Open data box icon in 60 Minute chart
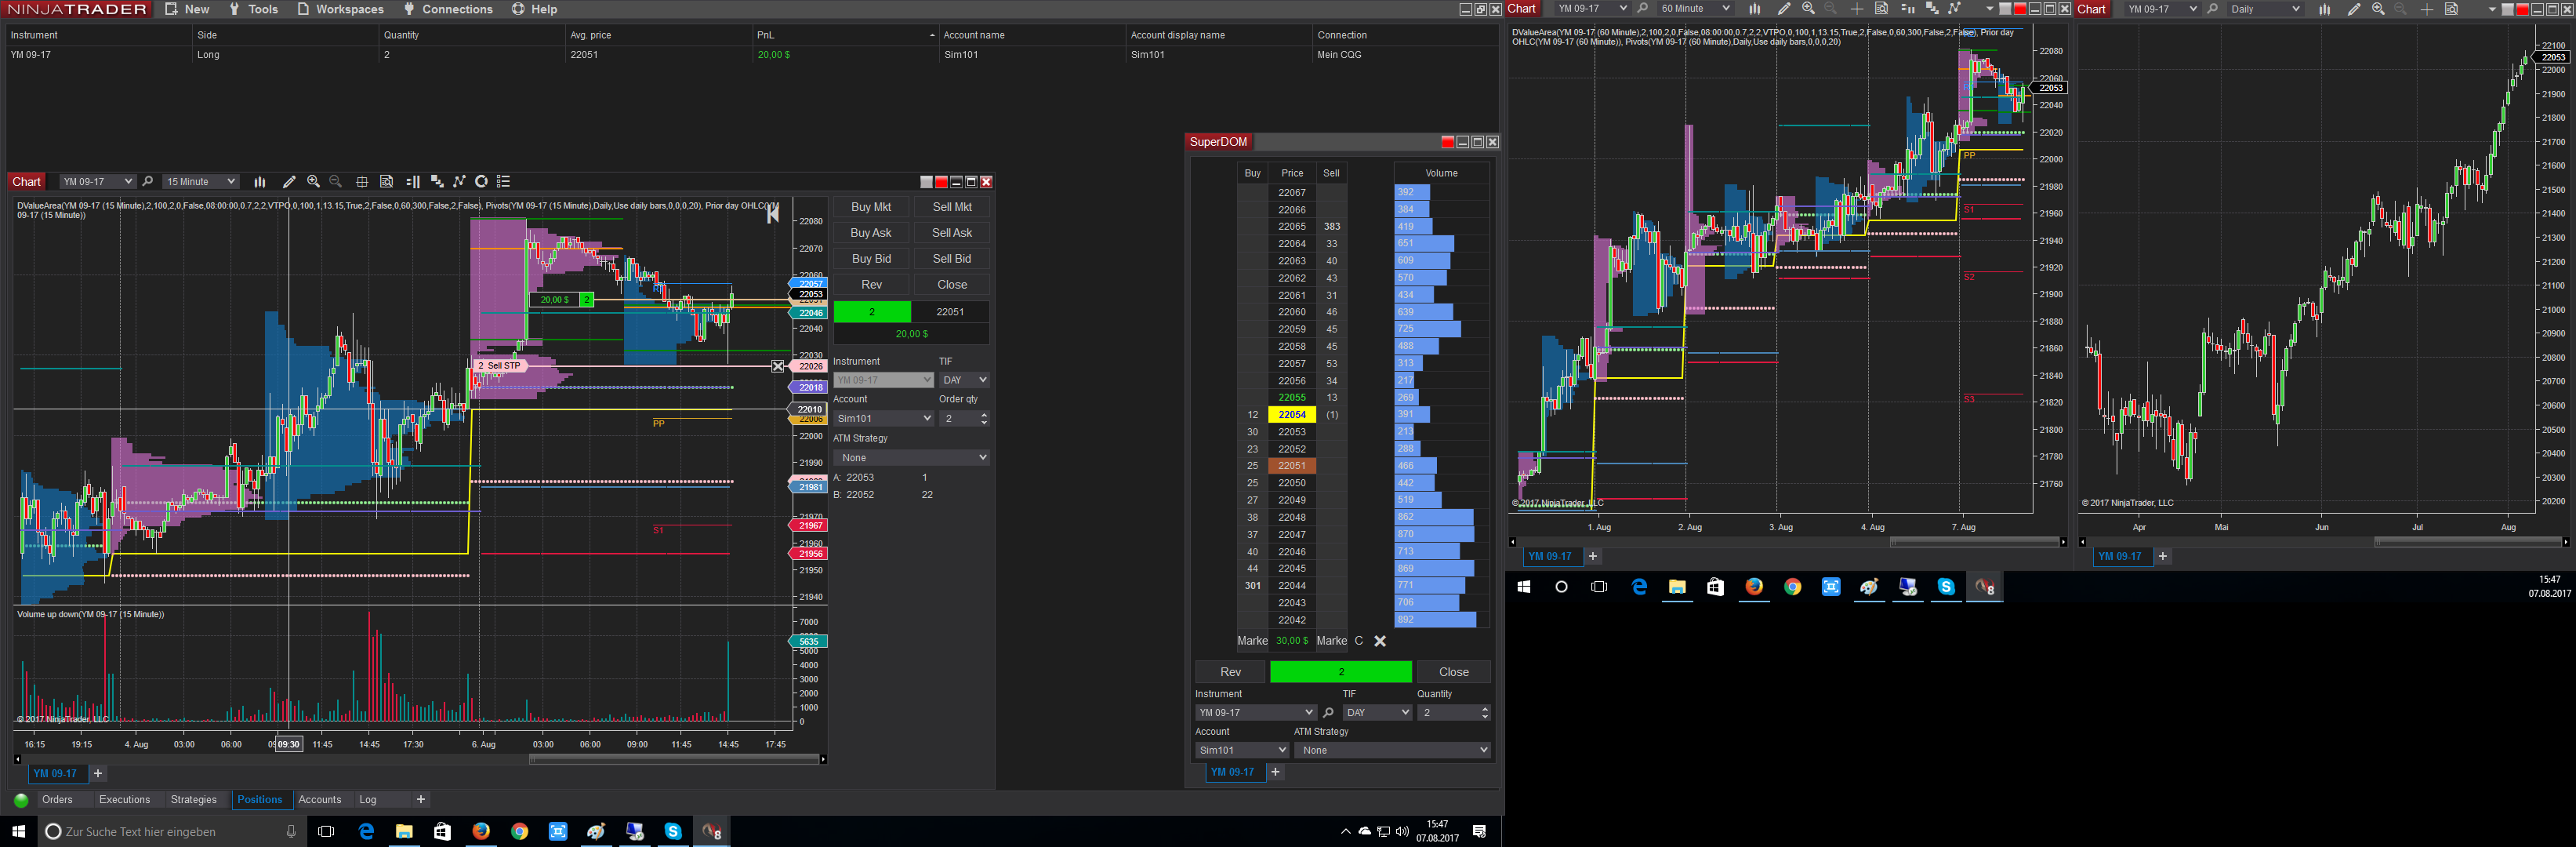The height and width of the screenshot is (847, 2576). pos(1881,9)
